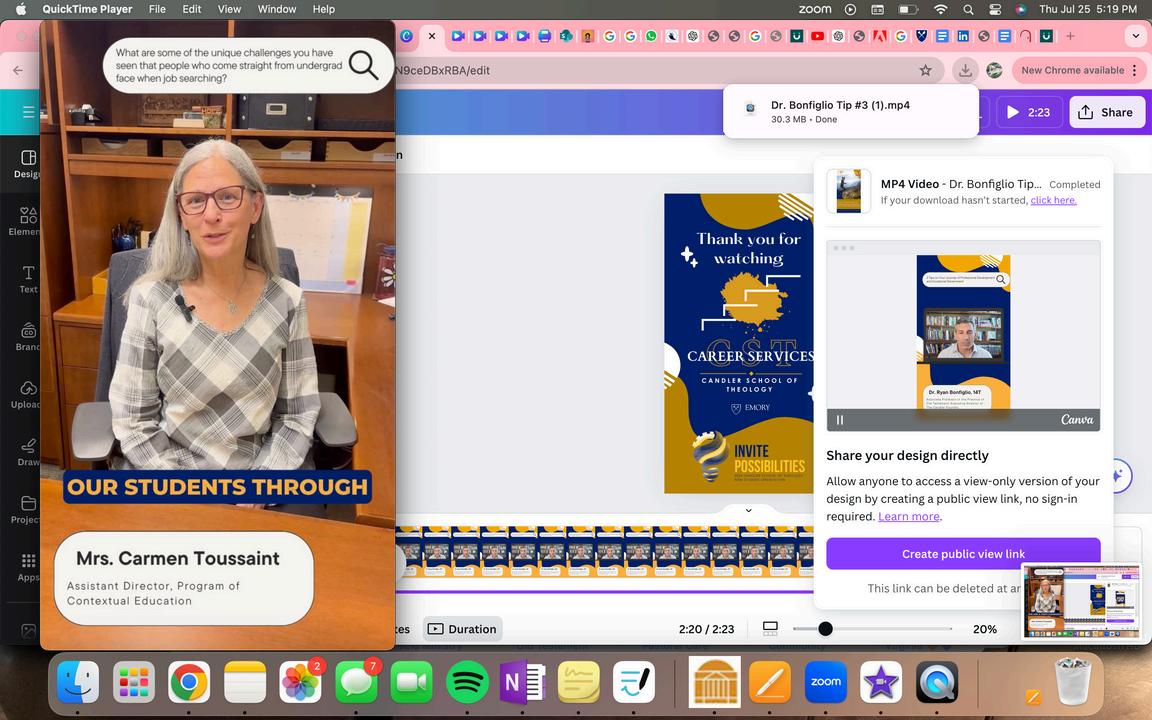Open a new Chrome tab with plus
1152x720 pixels.
1070,35
